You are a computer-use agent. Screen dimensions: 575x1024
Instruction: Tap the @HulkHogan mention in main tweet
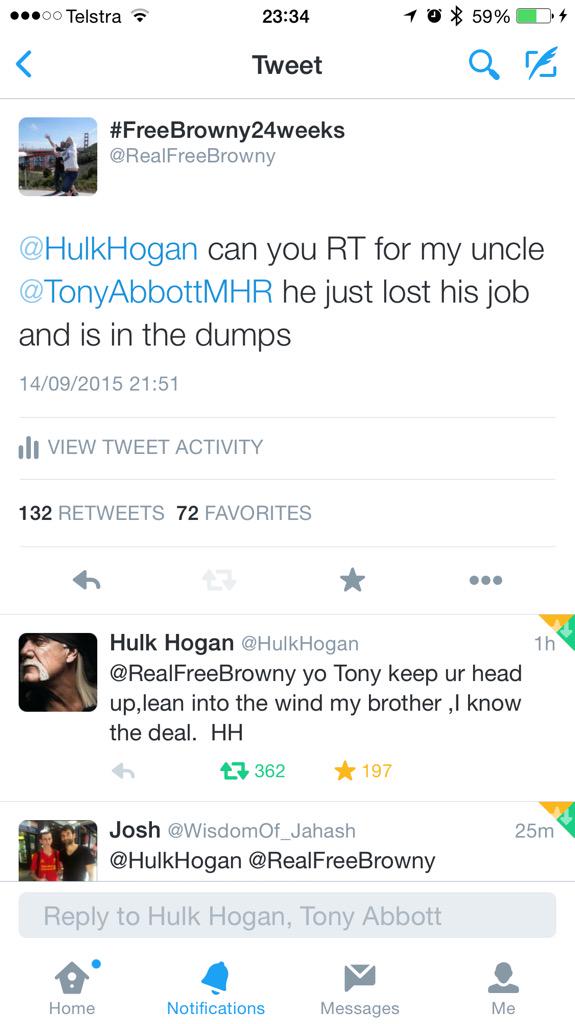tap(108, 249)
